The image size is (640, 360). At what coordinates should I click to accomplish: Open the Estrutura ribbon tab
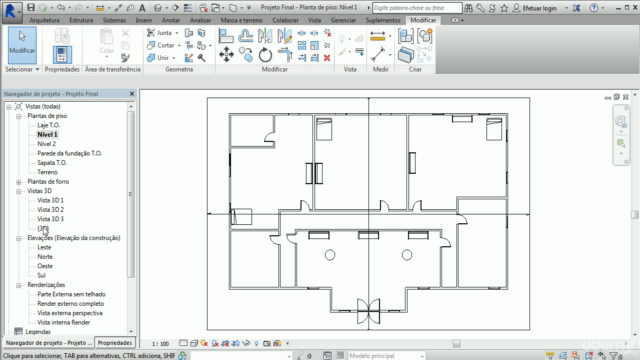(81, 20)
